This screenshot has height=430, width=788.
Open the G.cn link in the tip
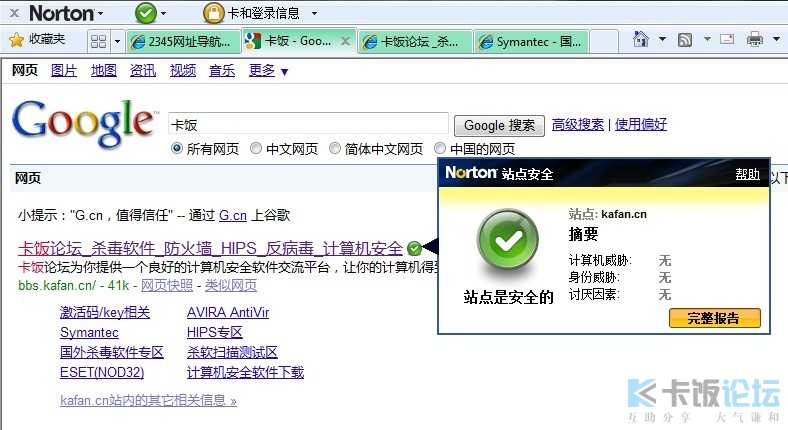click(x=233, y=216)
